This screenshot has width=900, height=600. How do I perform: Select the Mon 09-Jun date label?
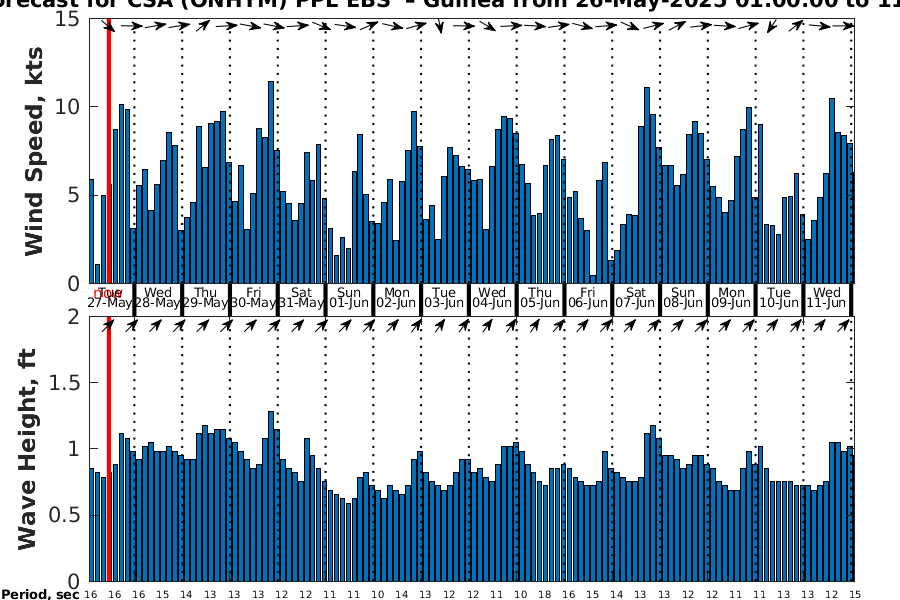731,297
